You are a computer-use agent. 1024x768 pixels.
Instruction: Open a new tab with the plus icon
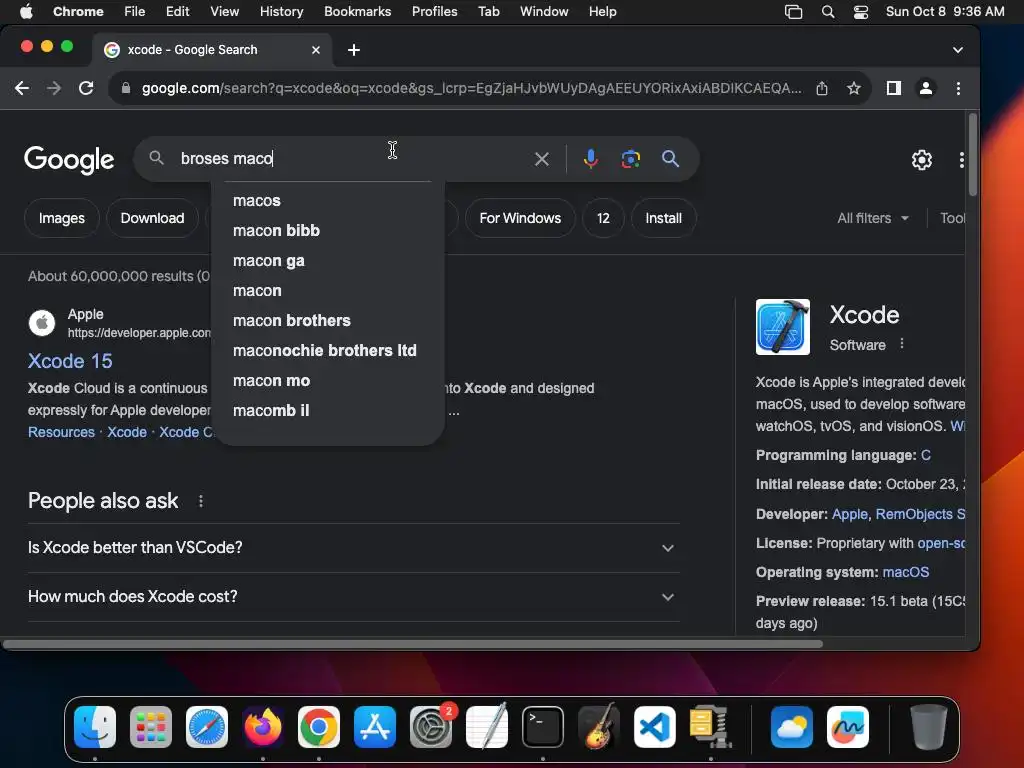pos(353,50)
